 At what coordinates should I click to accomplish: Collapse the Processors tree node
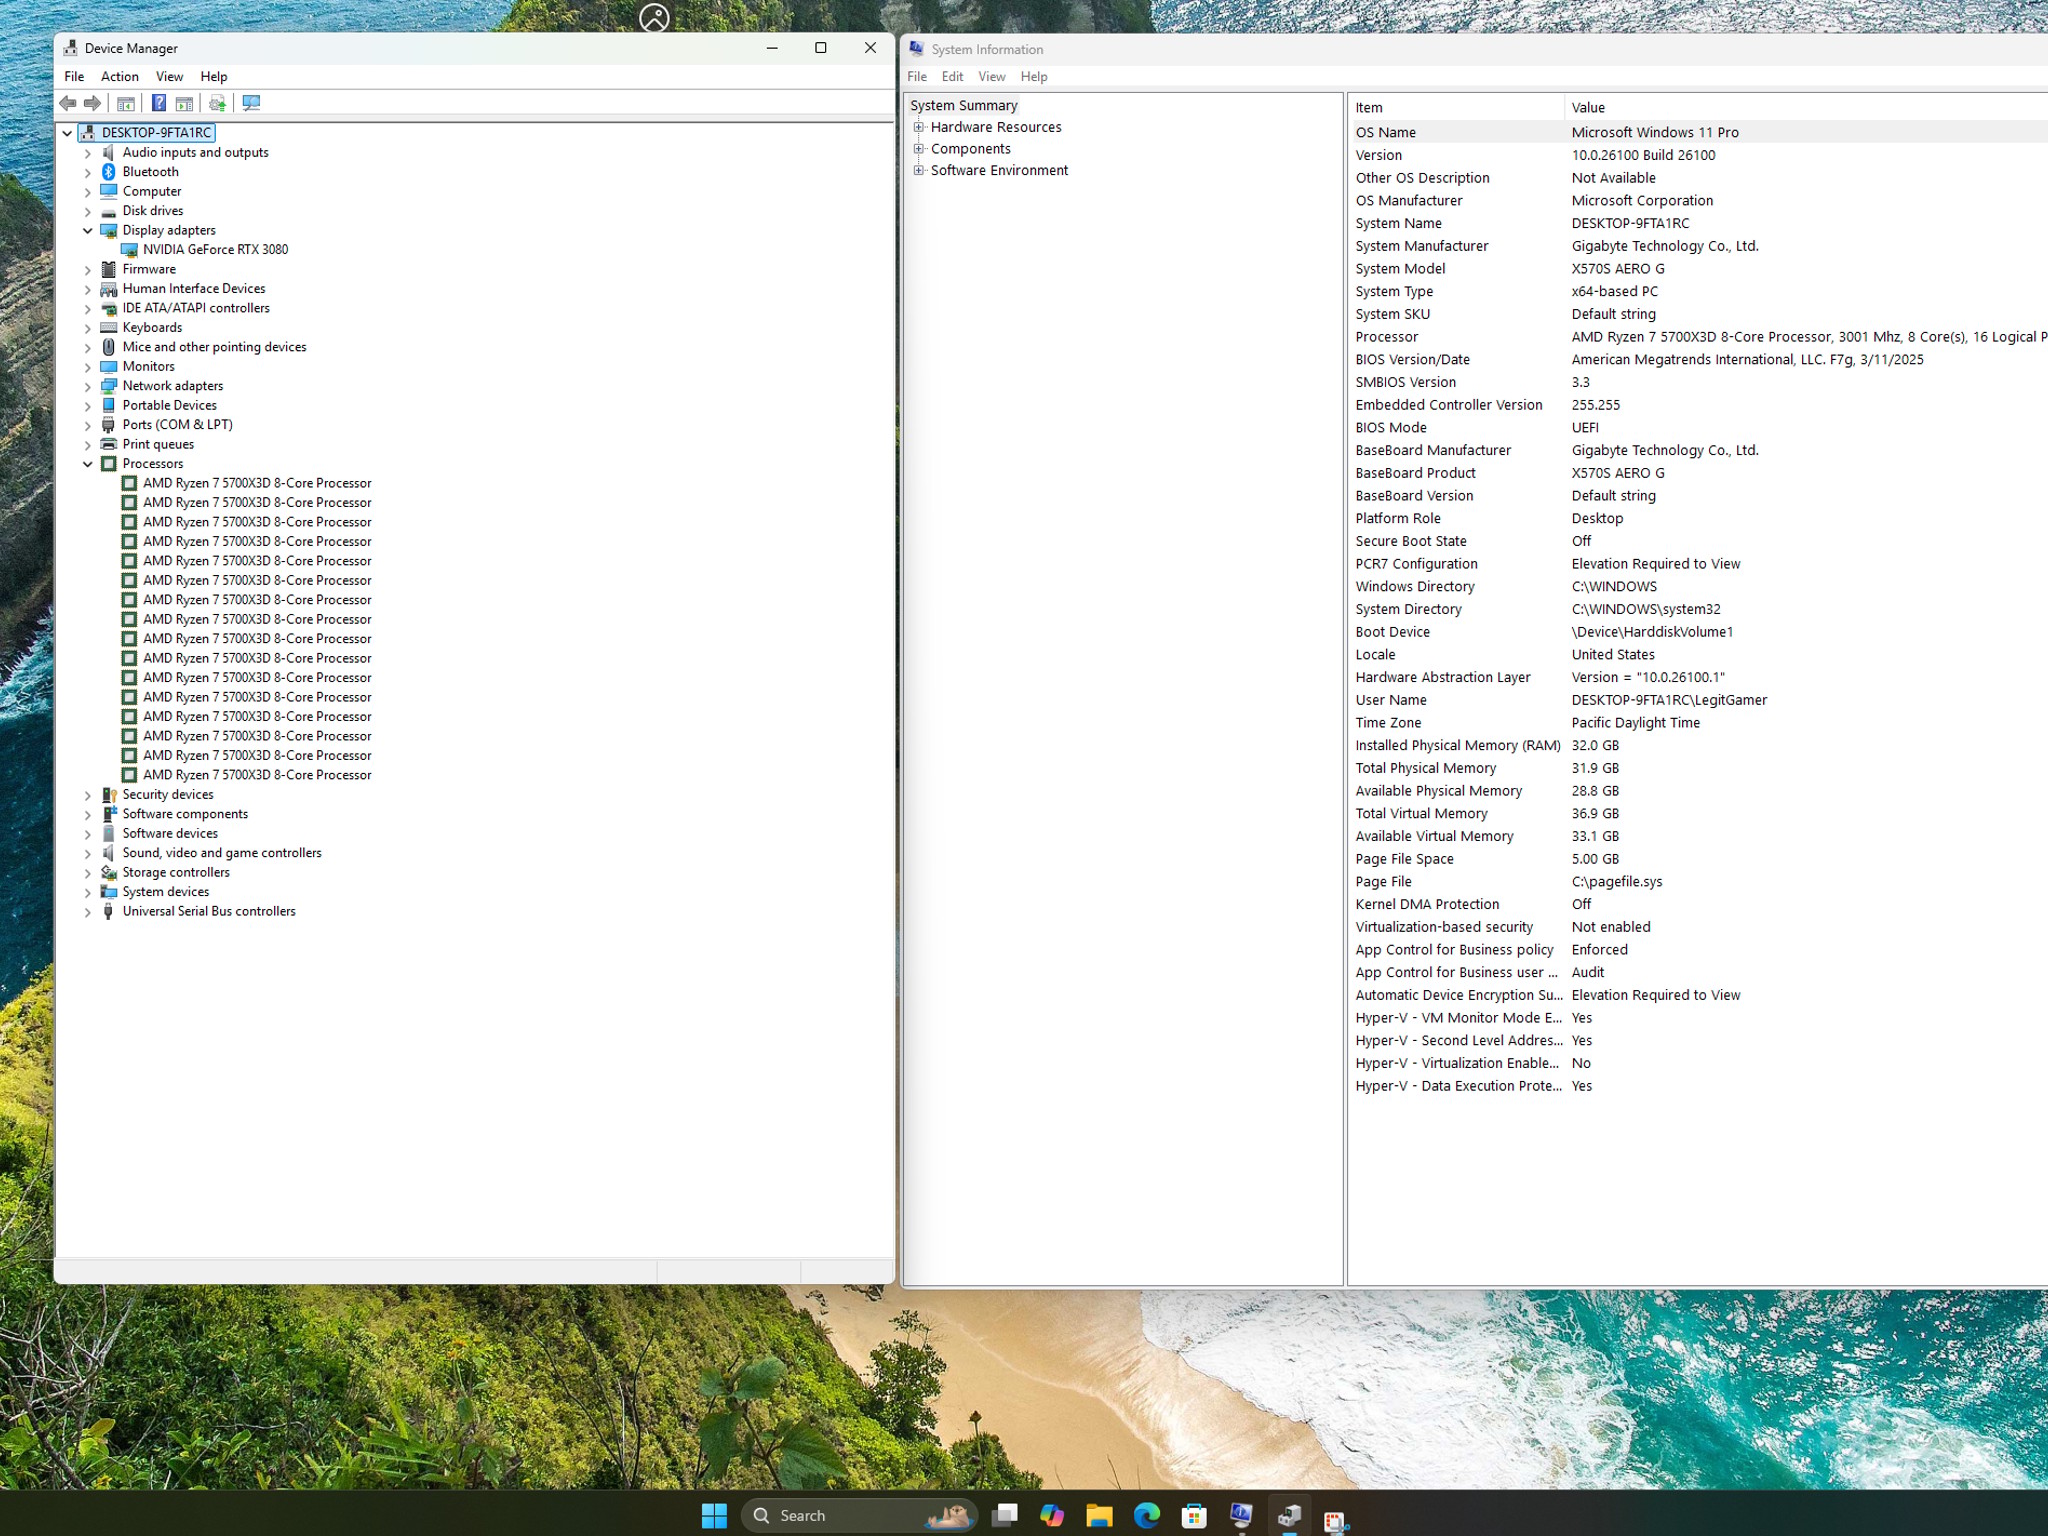(x=88, y=464)
